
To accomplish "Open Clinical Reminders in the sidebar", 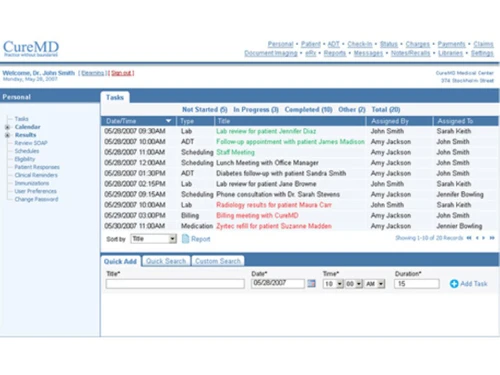I will (x=36, y=175).
